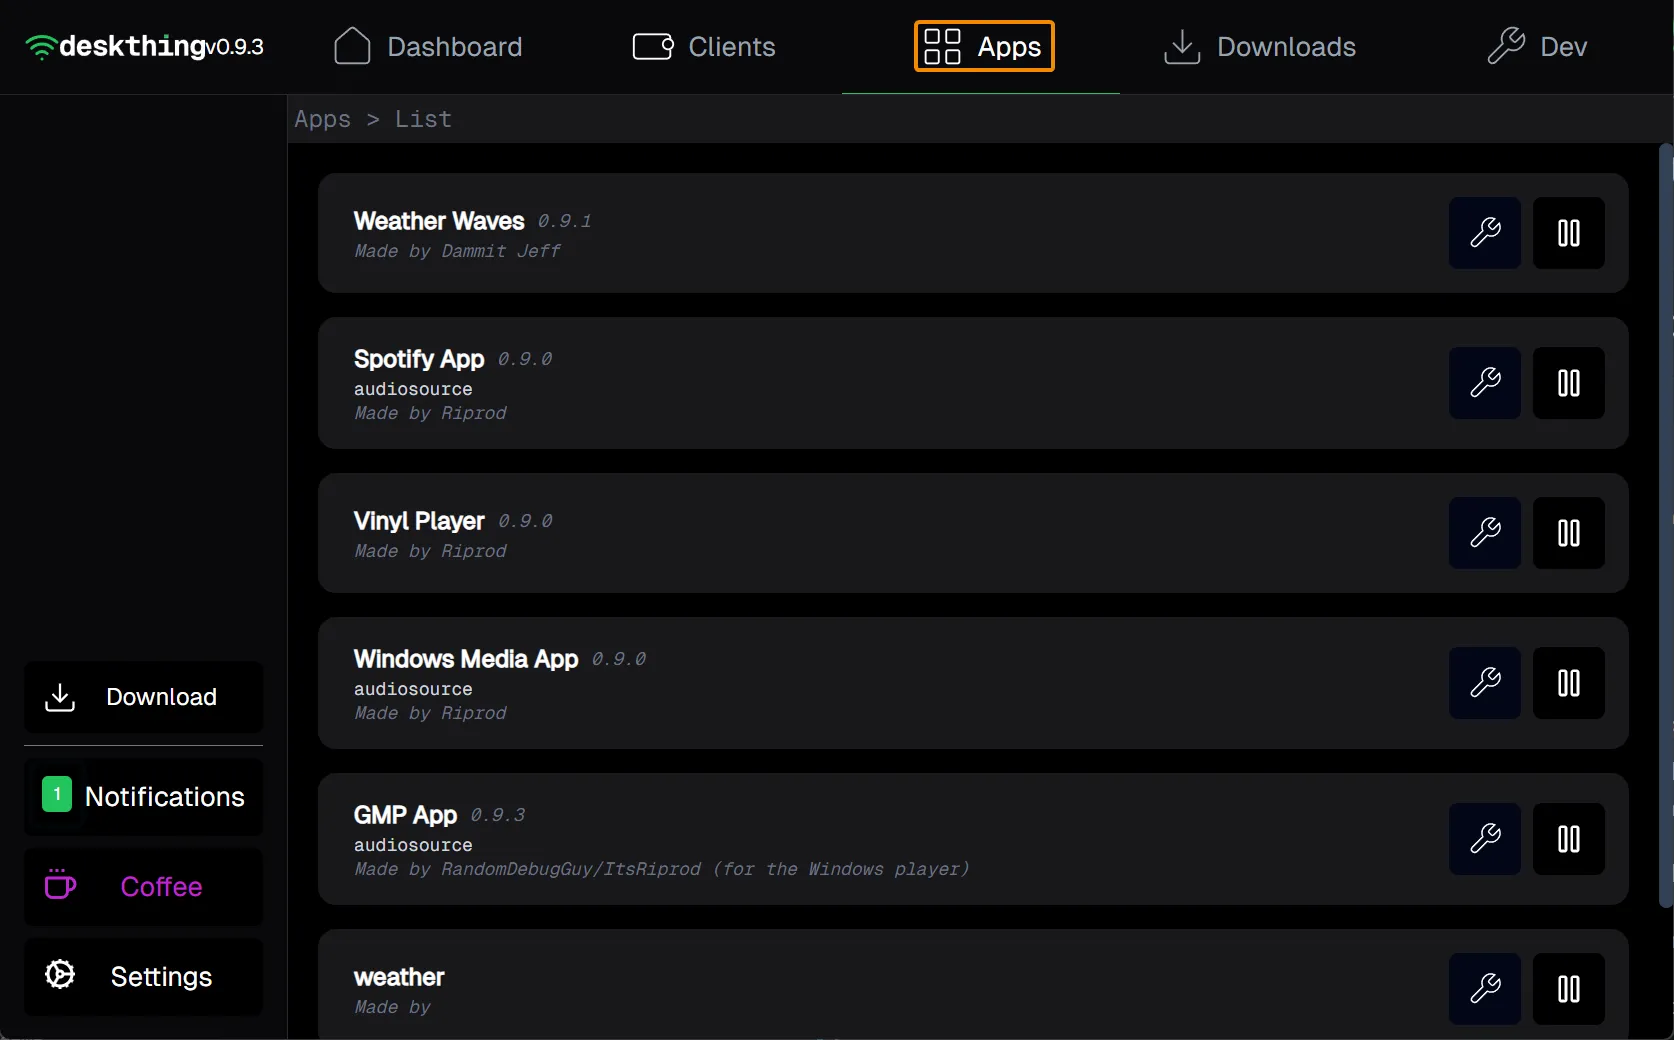
Task: Select the GMP App title
Action: tap(405, 815)
